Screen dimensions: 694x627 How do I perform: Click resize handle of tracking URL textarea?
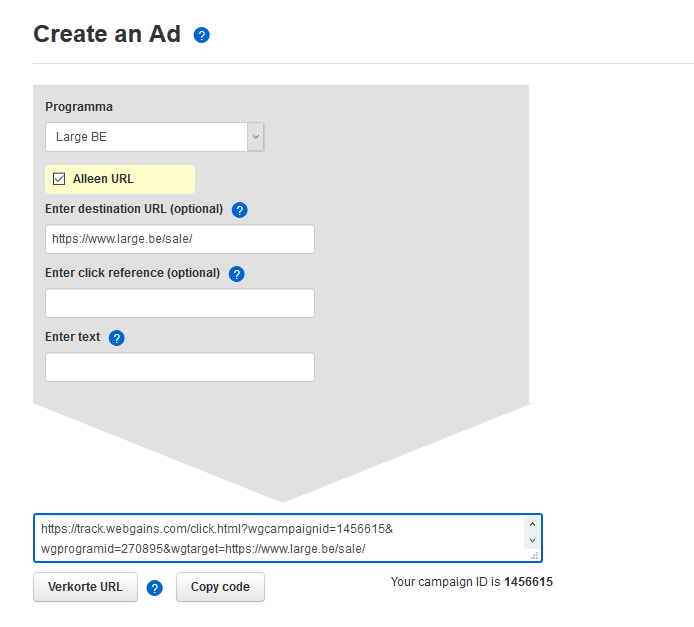click(x=534, y=555)
